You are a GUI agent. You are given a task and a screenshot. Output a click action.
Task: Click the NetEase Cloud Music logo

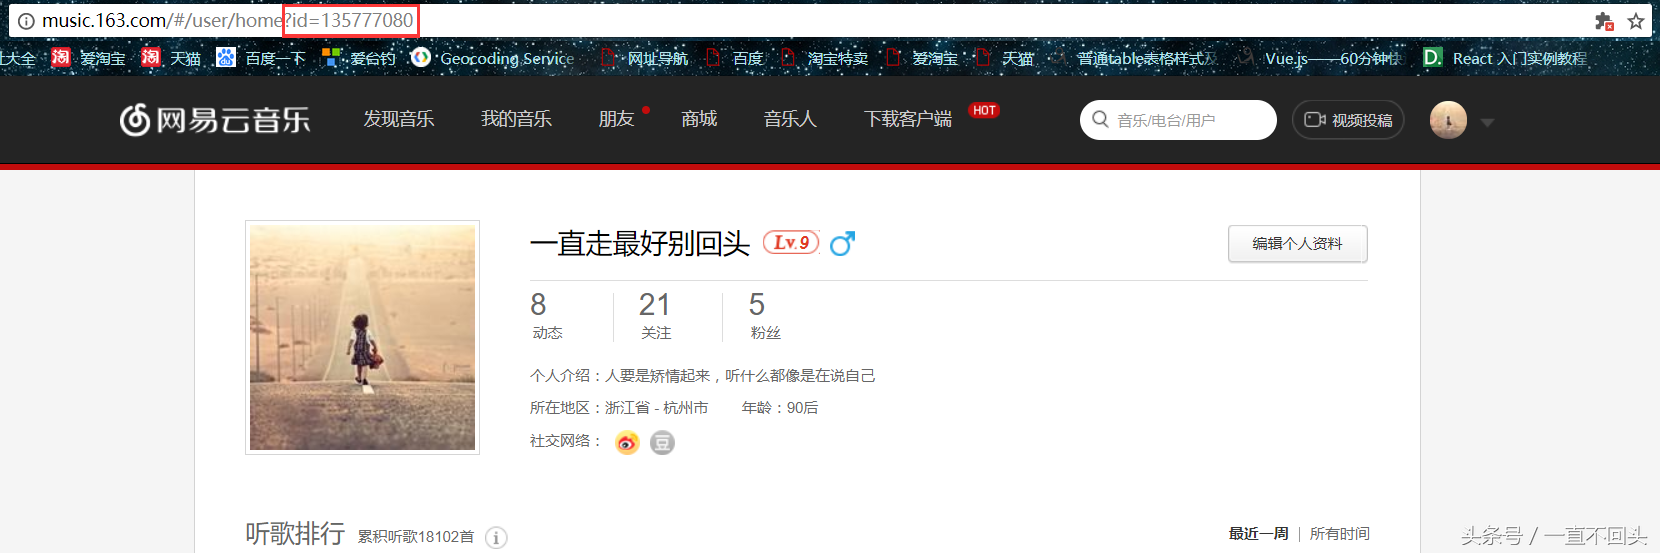tap(215, 120)
